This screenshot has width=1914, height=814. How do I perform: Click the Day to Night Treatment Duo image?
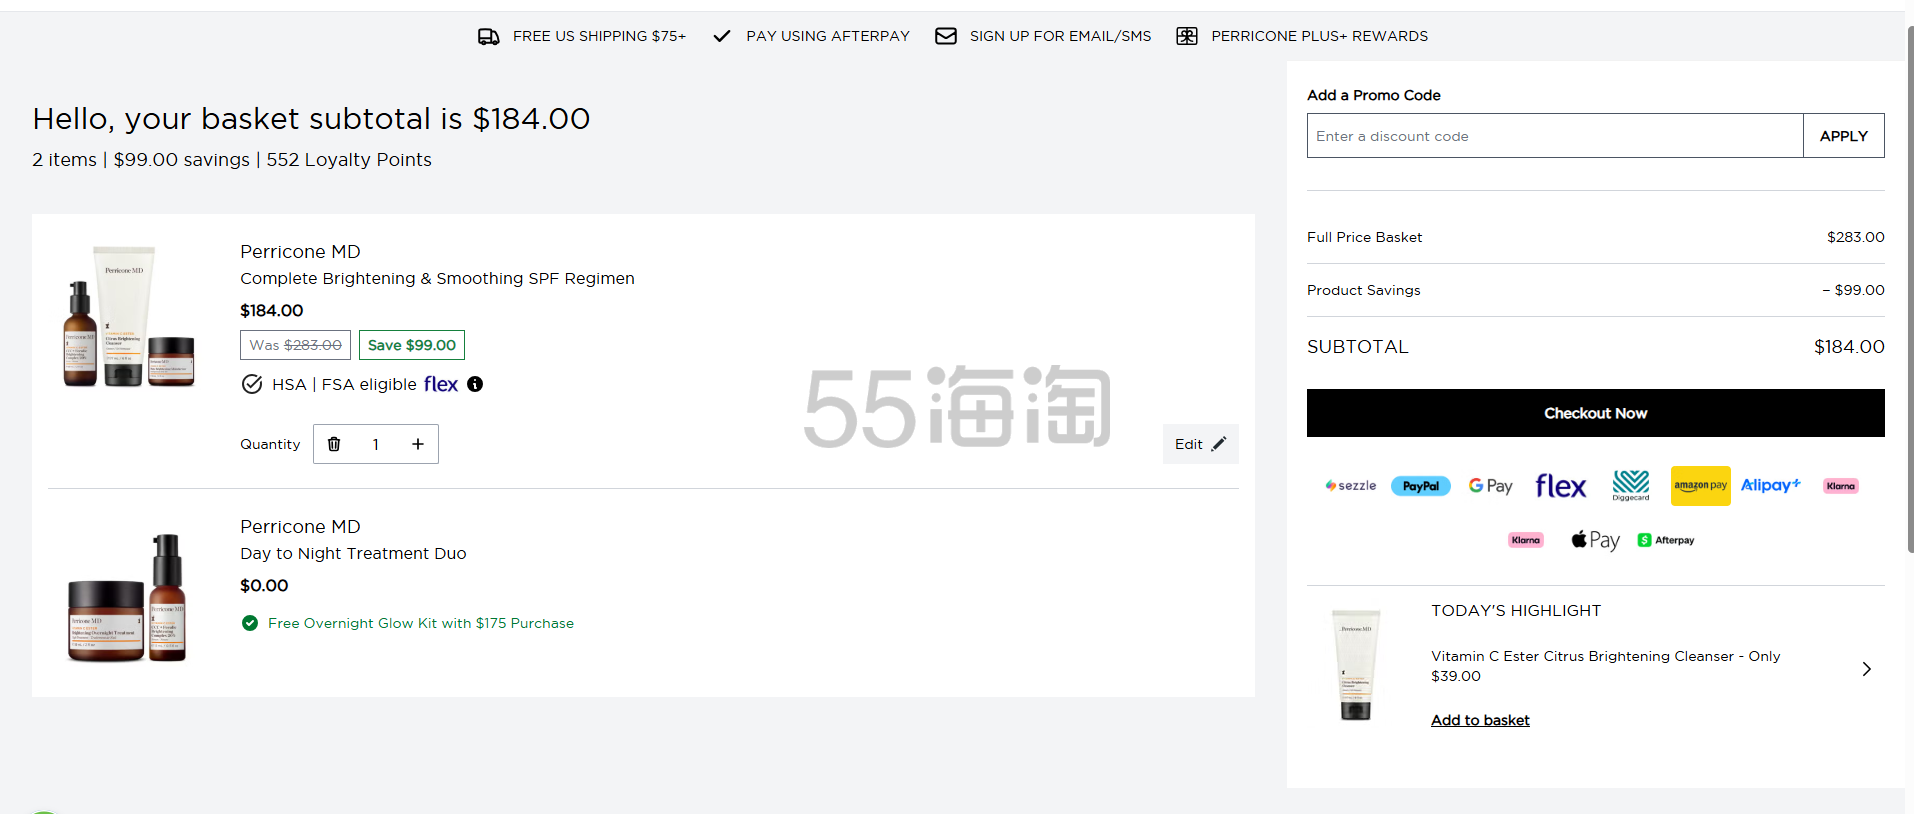pos(127,597)
